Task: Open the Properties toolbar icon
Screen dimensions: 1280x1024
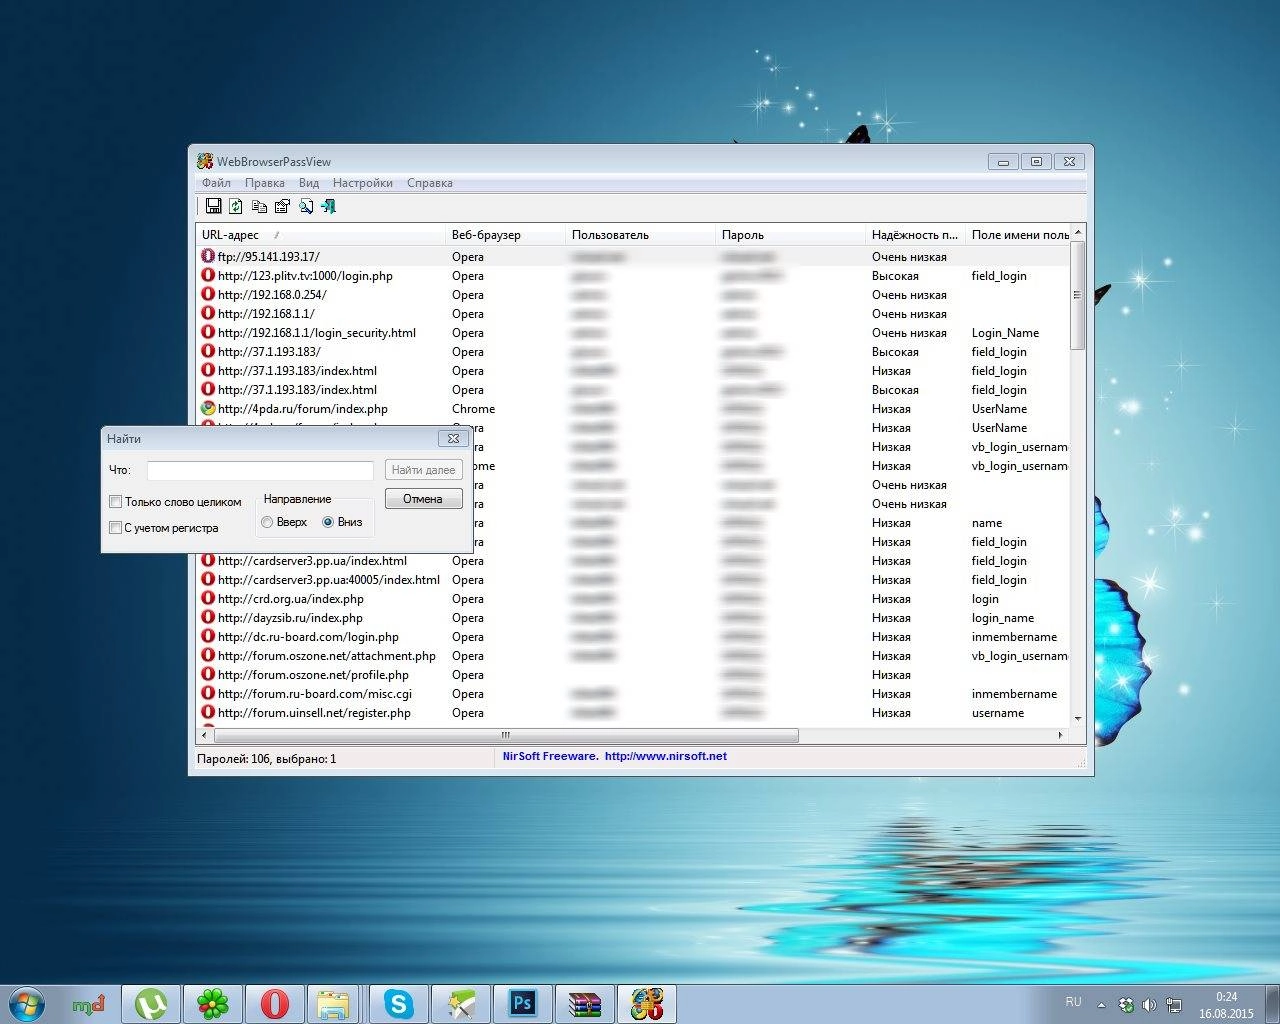Action: coord(282,206)
